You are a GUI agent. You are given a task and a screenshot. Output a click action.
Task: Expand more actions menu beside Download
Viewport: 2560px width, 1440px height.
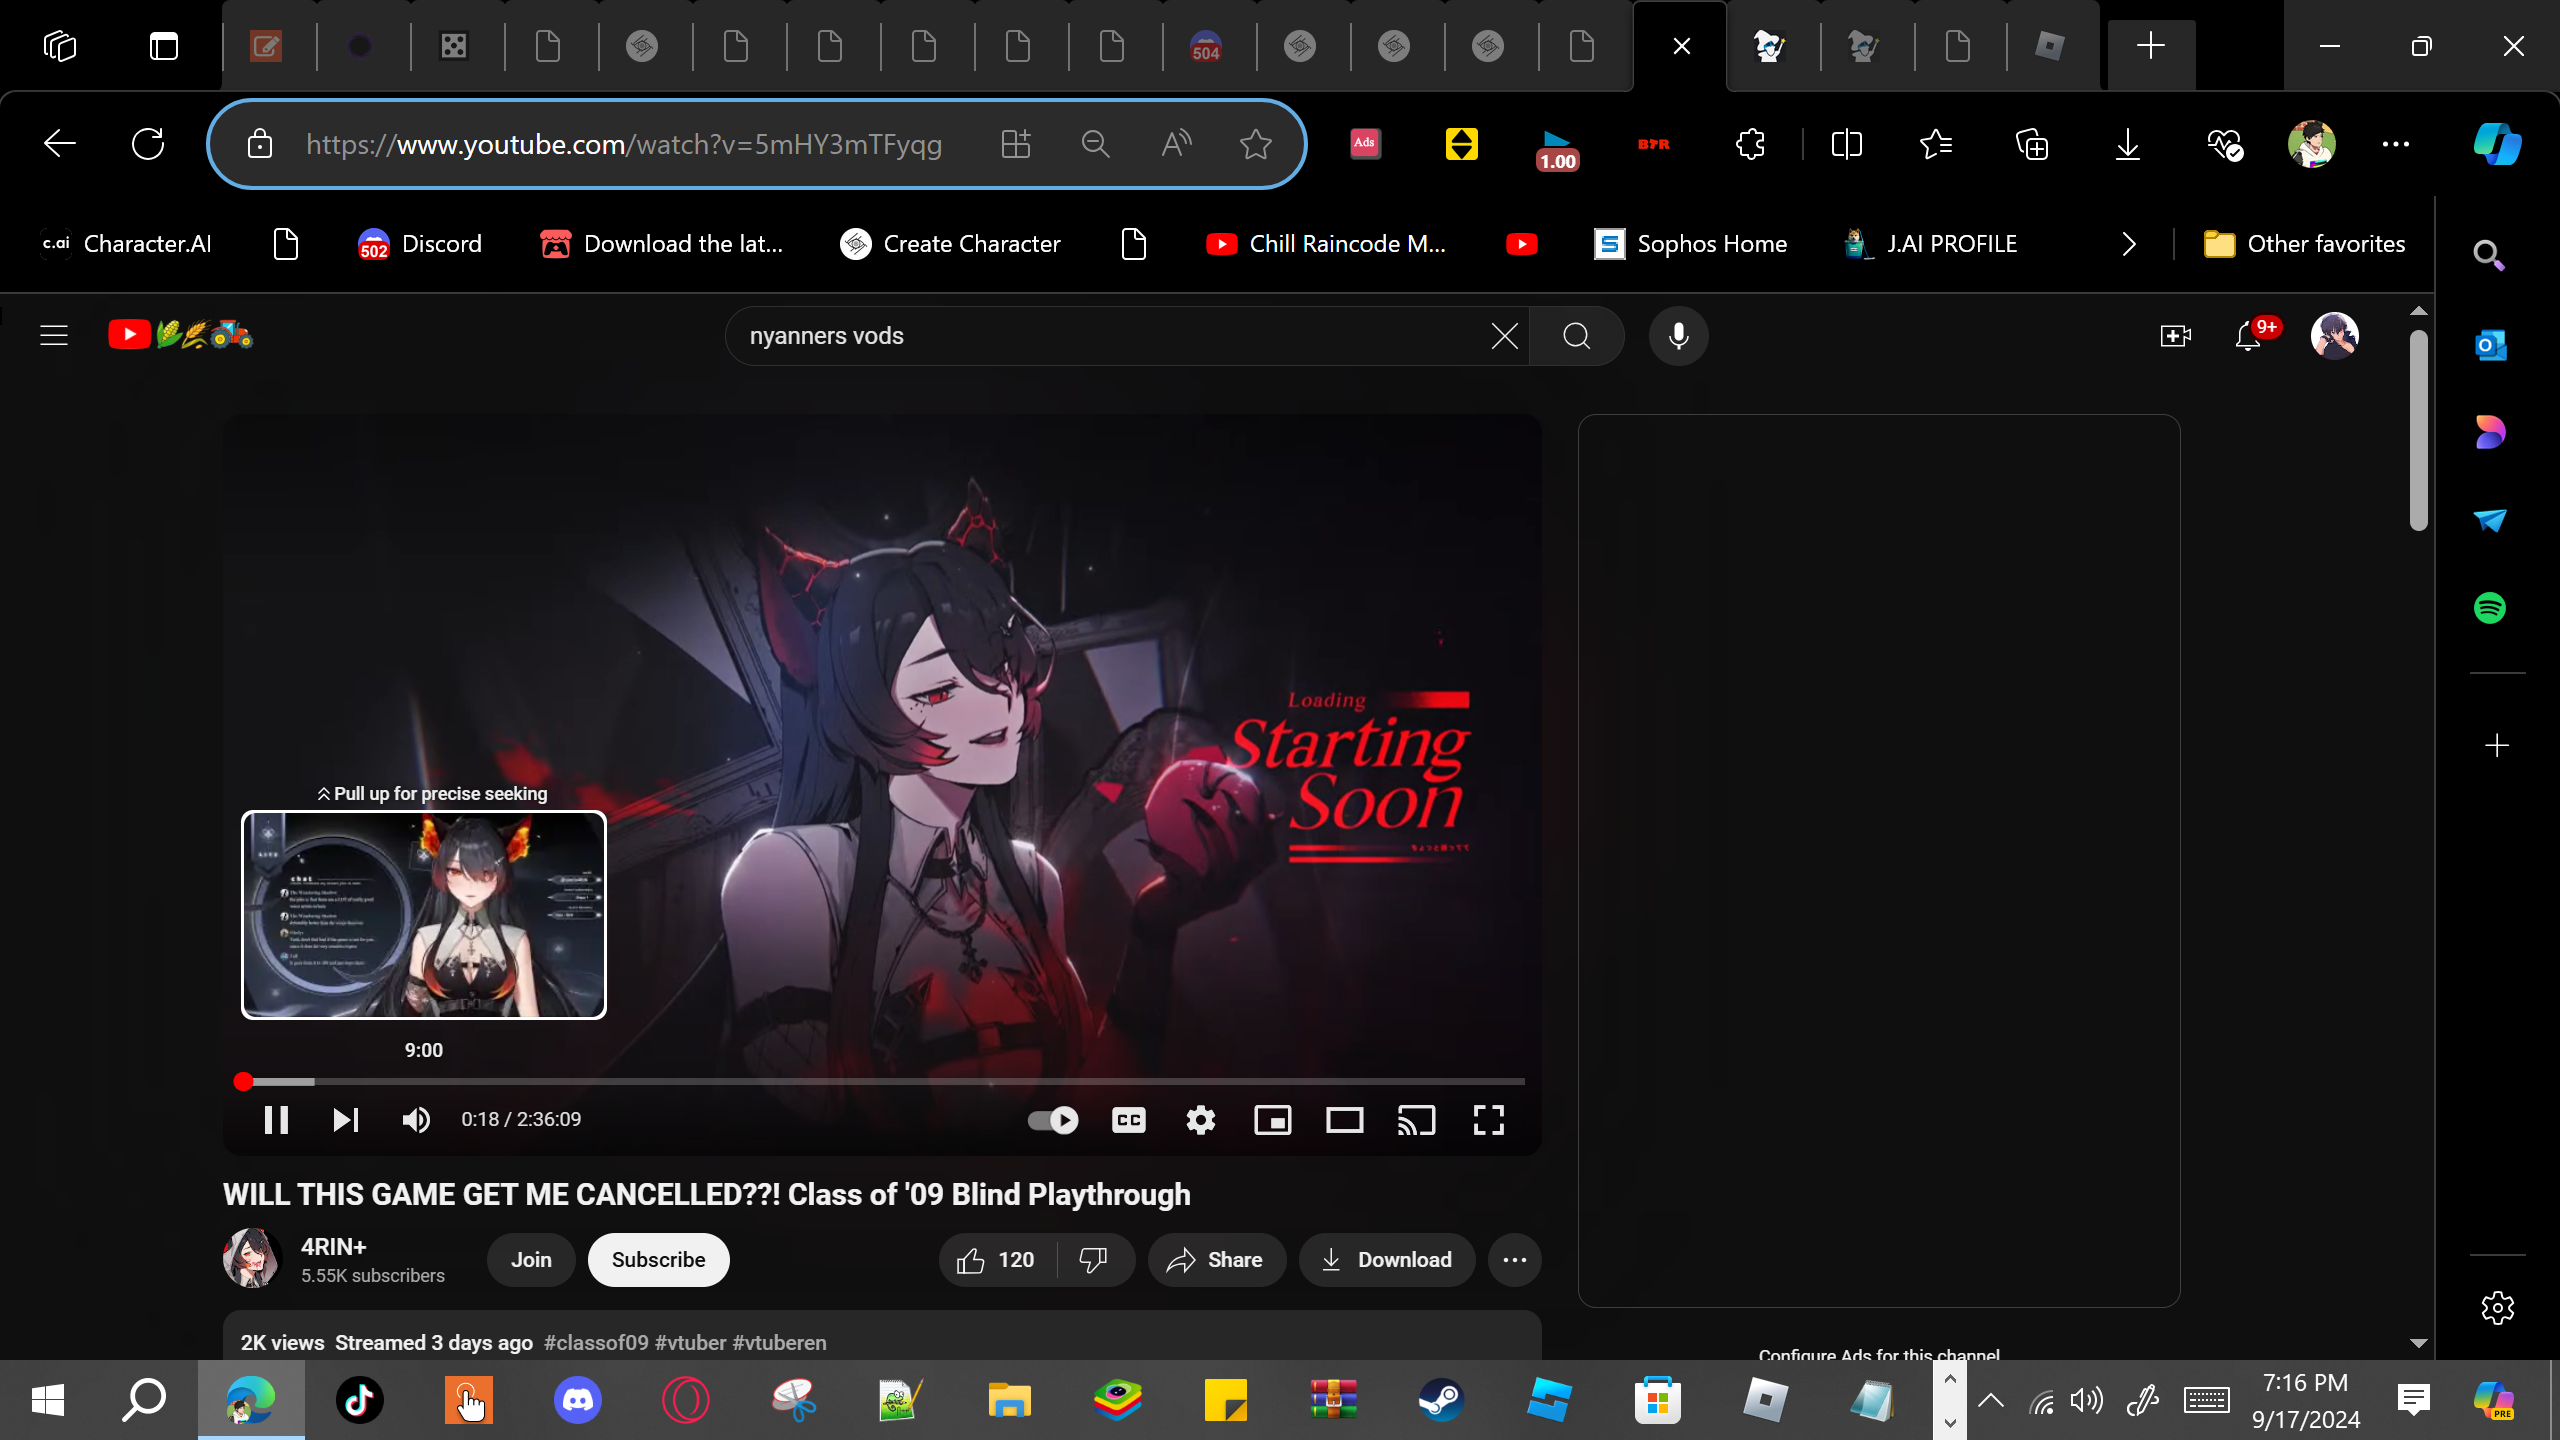1515,1260
